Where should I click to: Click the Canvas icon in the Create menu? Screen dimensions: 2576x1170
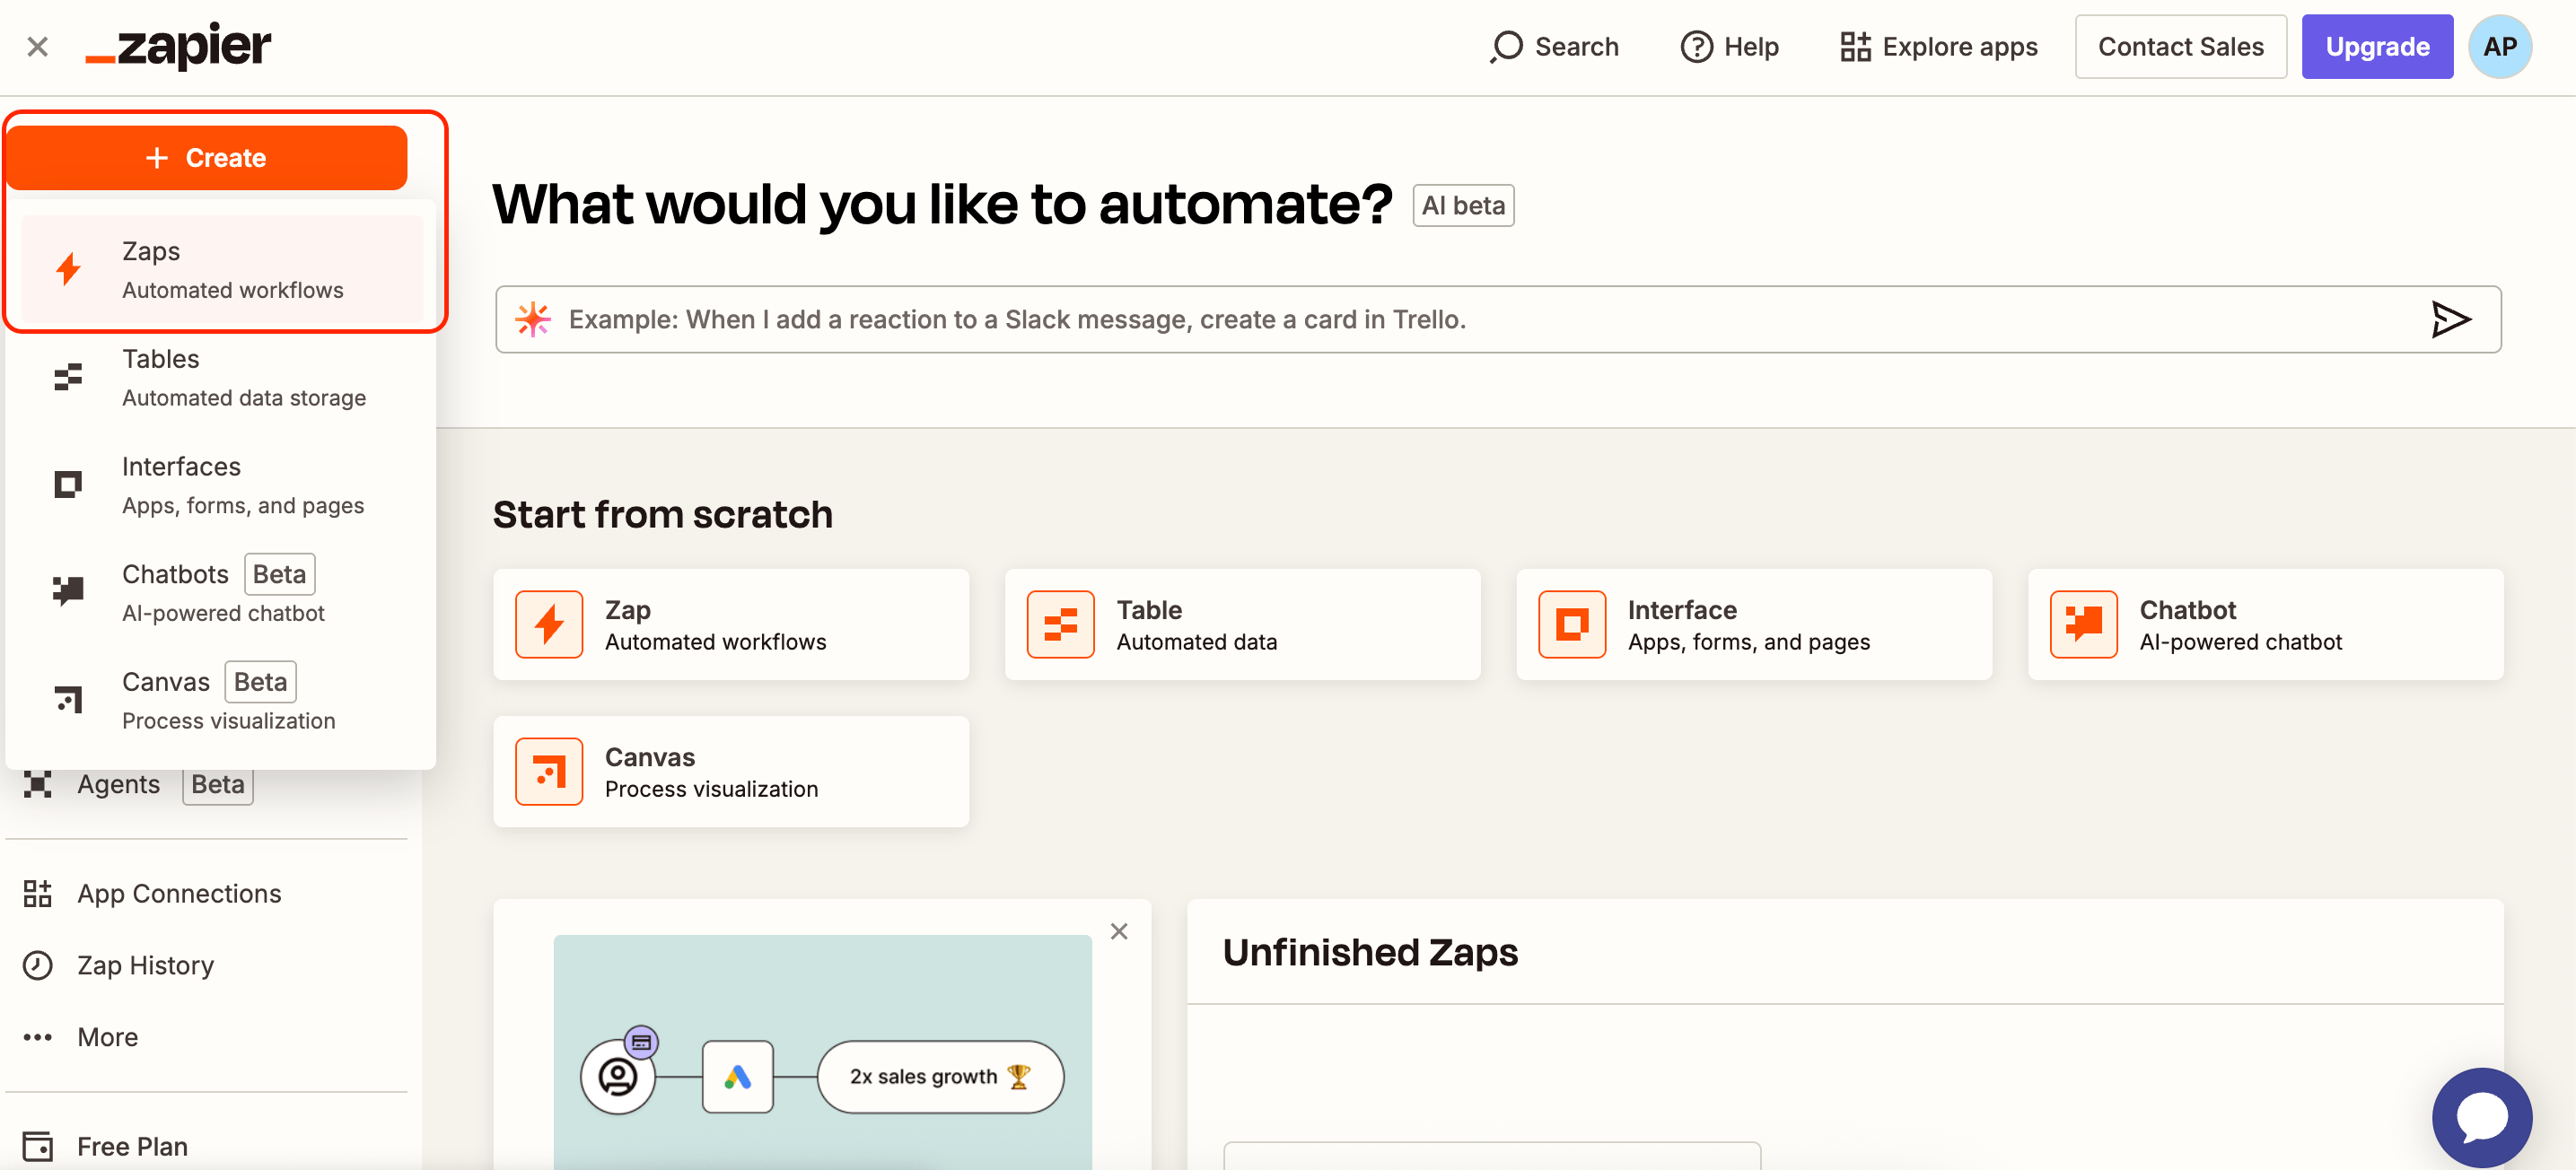(x=68, y=700)
